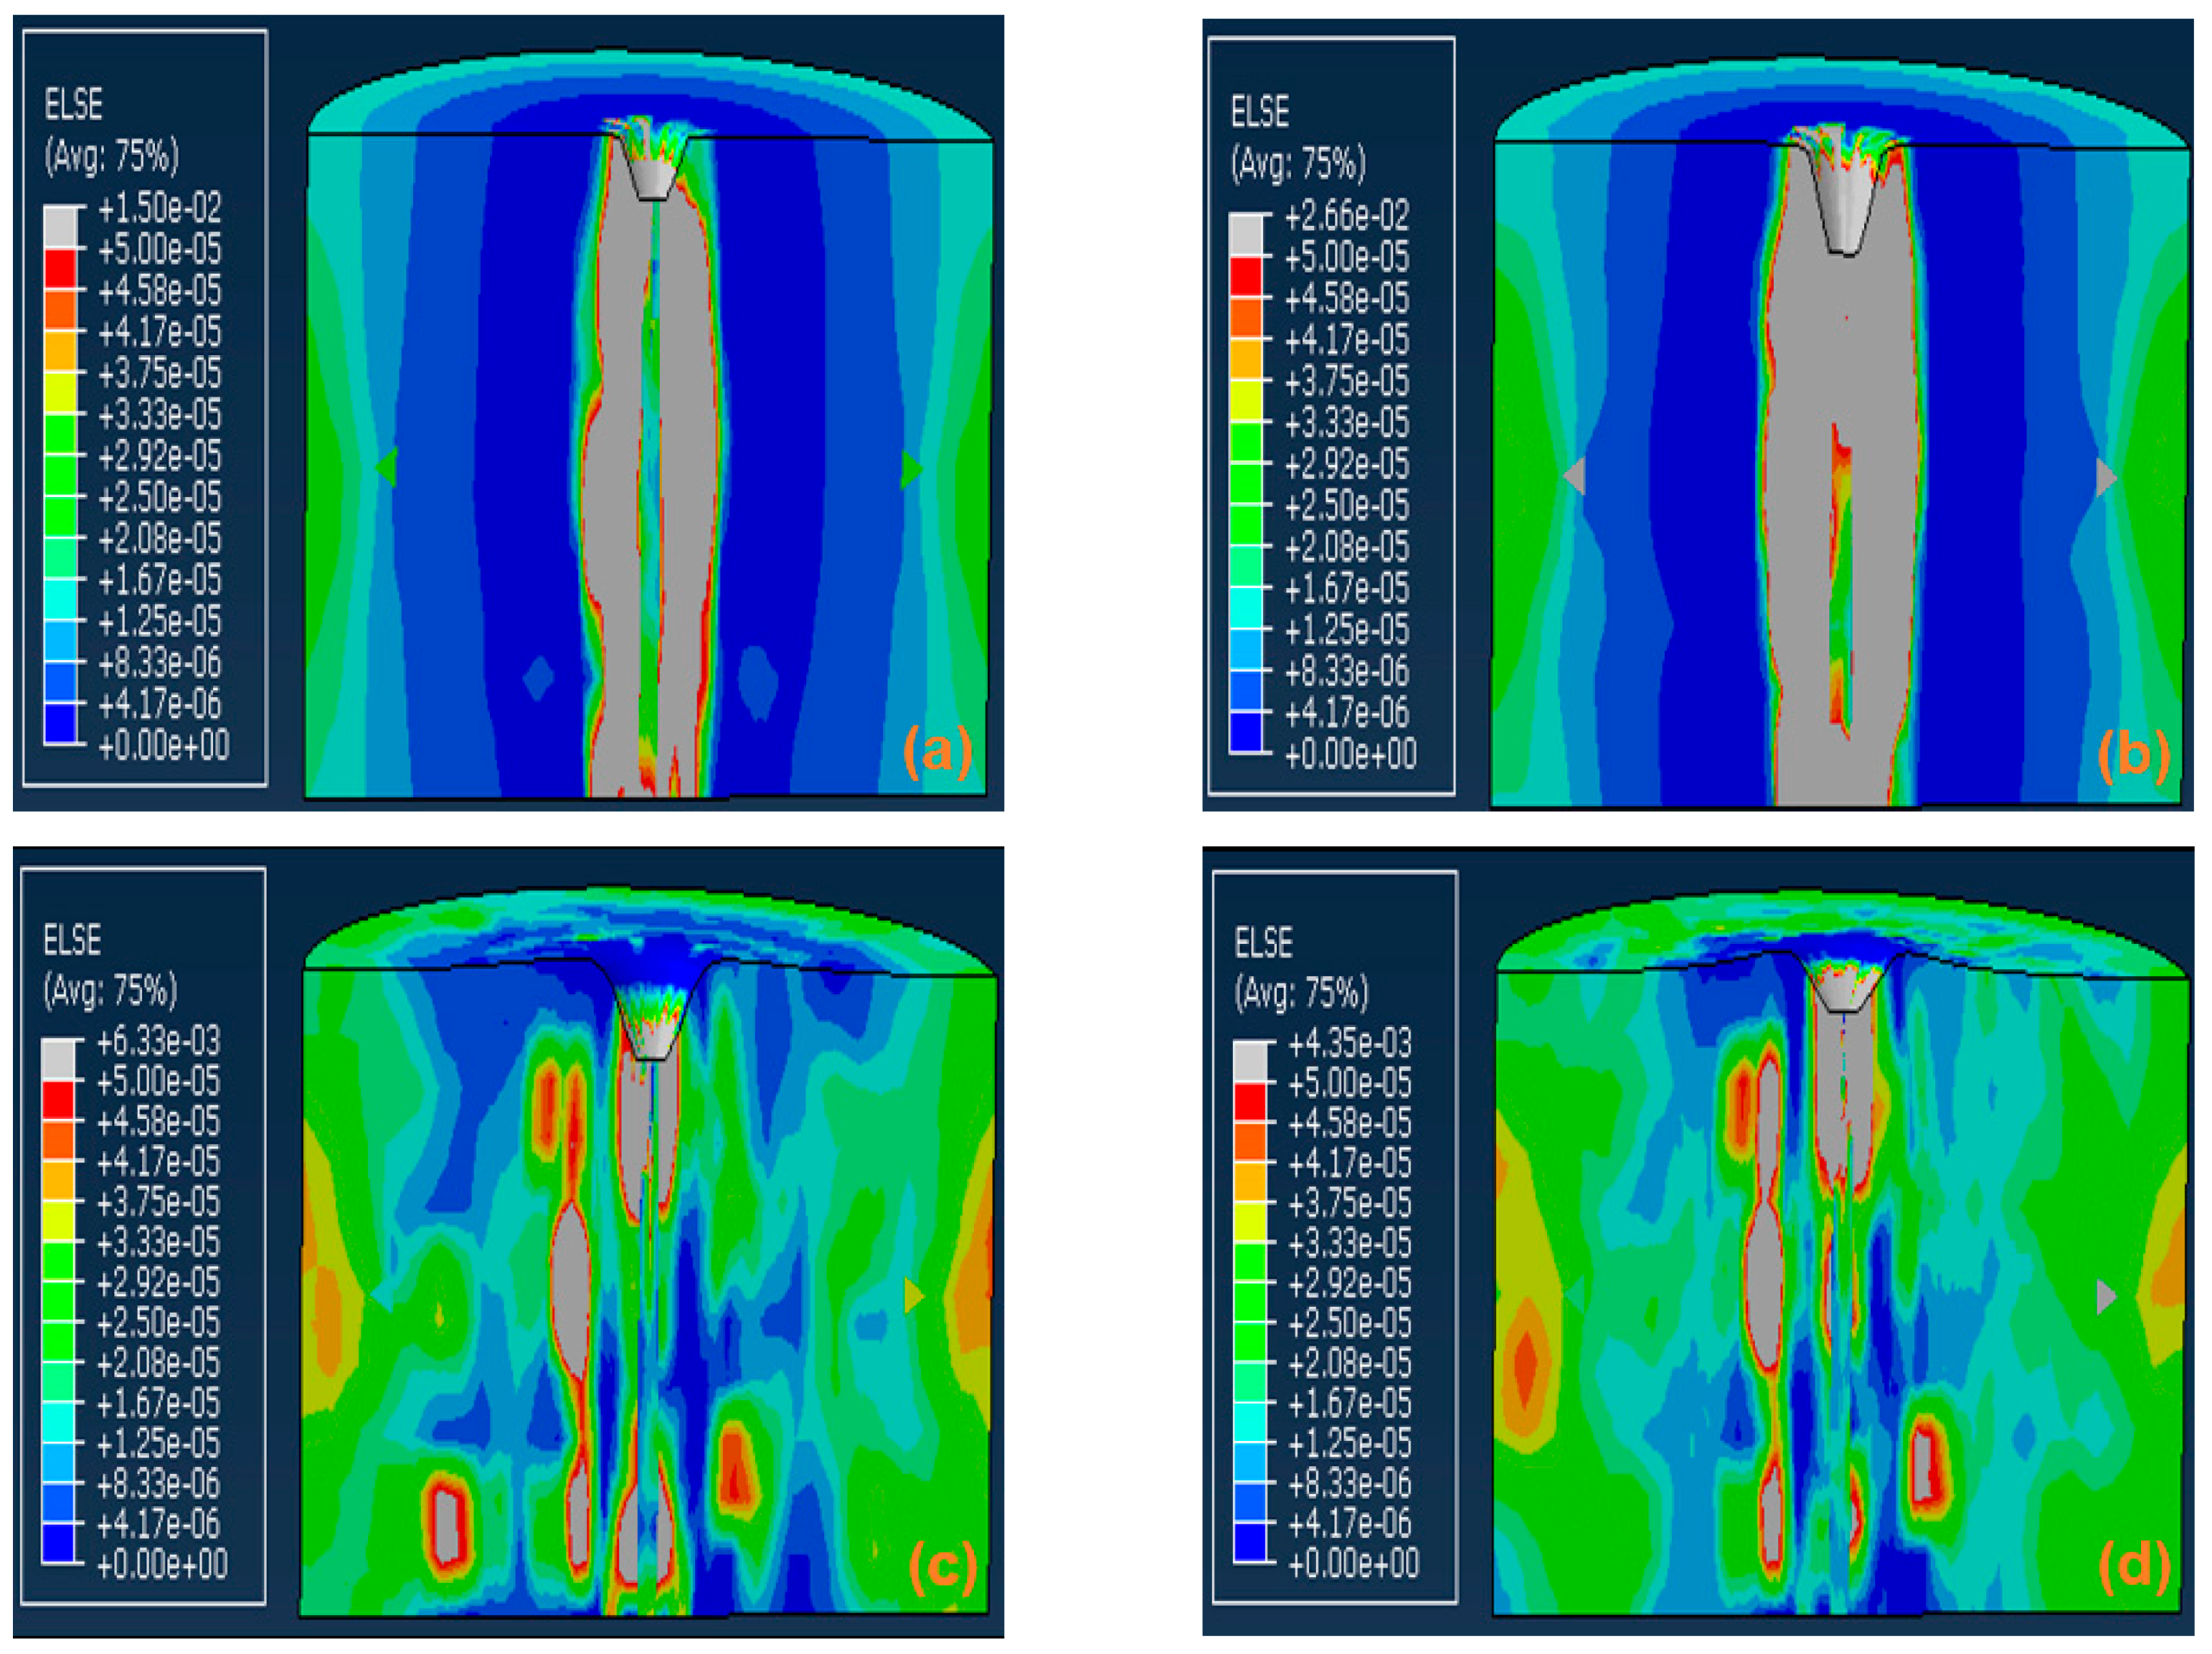Click the gray-bordered red hotspot at bottom left of panel (c)

(x=447, y=1526)
